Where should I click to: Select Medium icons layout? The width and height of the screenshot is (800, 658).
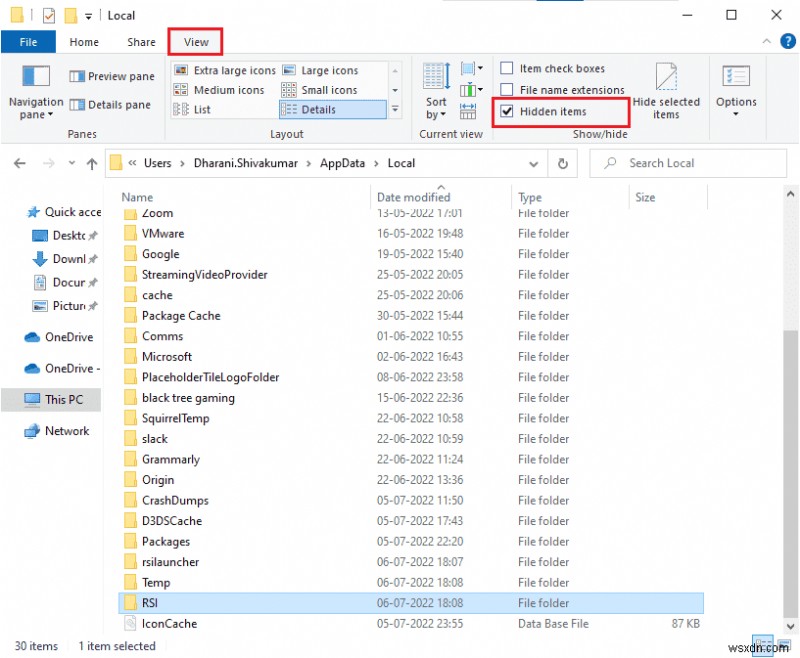pyautogui.click(x=219, y=90)
